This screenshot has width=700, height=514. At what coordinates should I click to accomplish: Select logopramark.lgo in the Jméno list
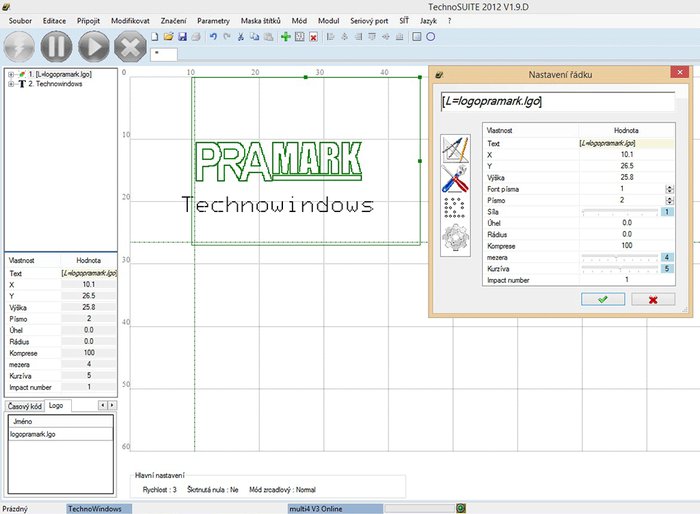click(x=60, y=434)
